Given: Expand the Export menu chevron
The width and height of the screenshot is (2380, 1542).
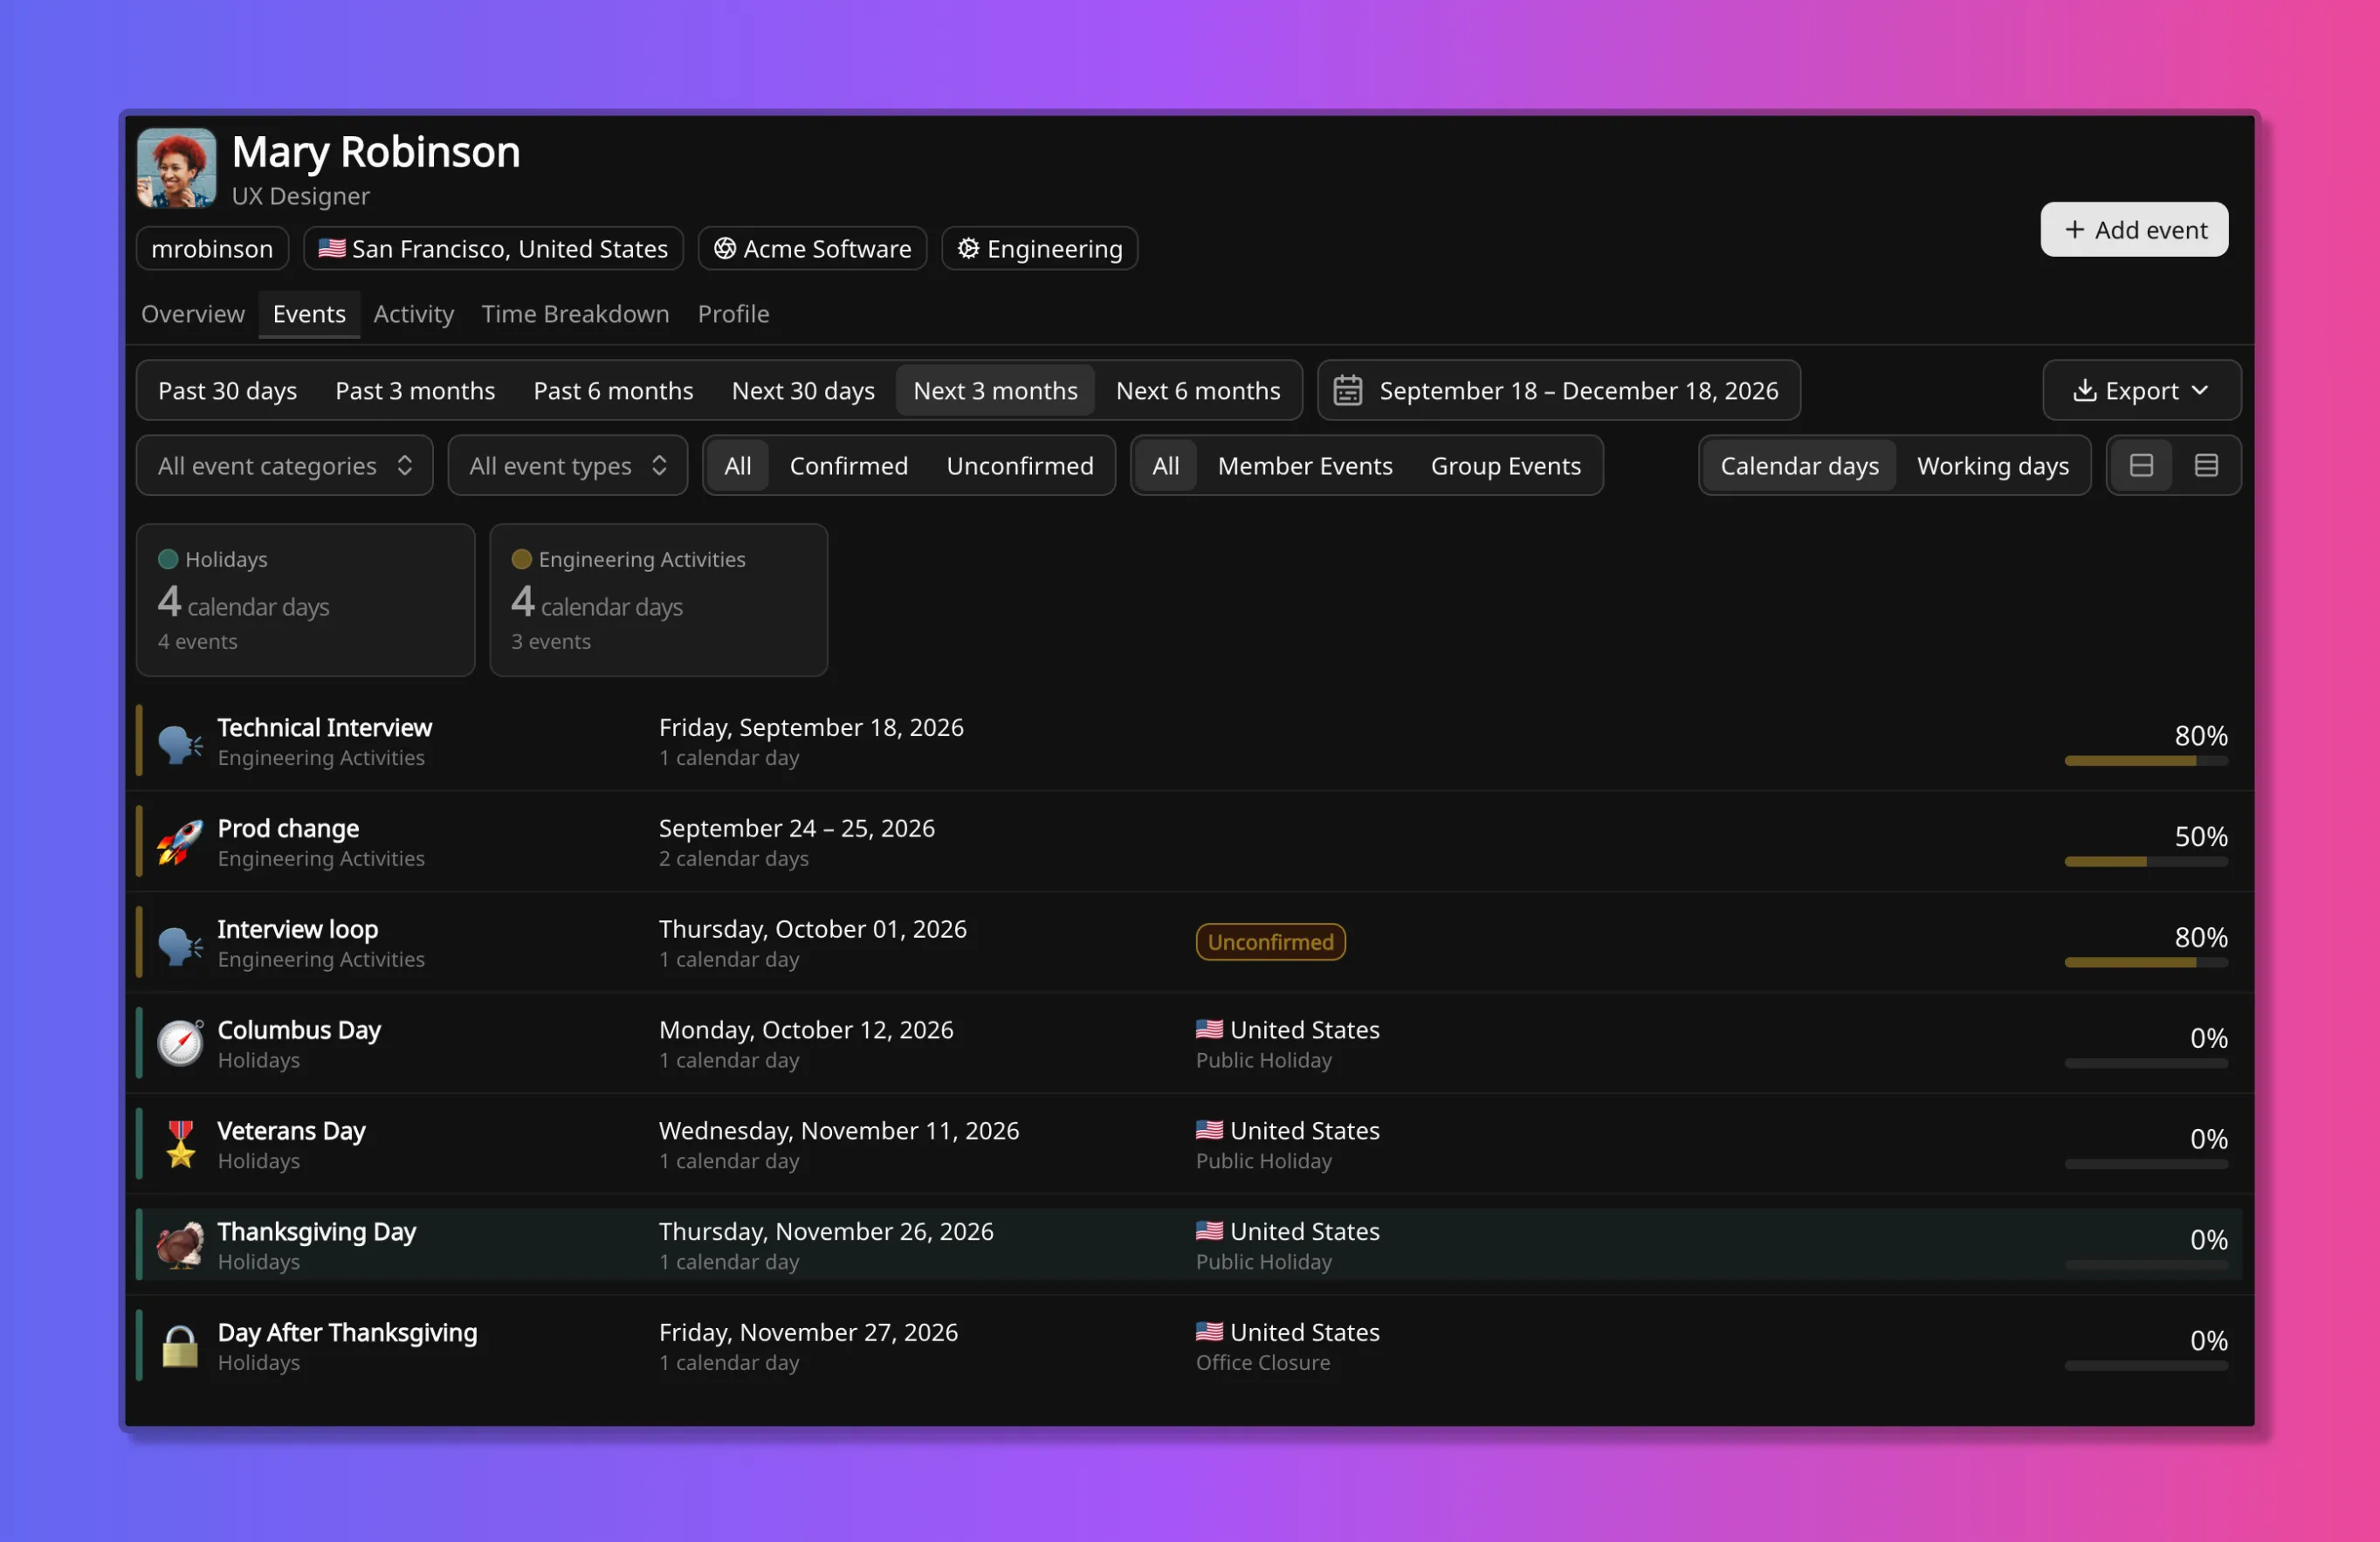Looking at the screenshot, I should (2199, 390).
